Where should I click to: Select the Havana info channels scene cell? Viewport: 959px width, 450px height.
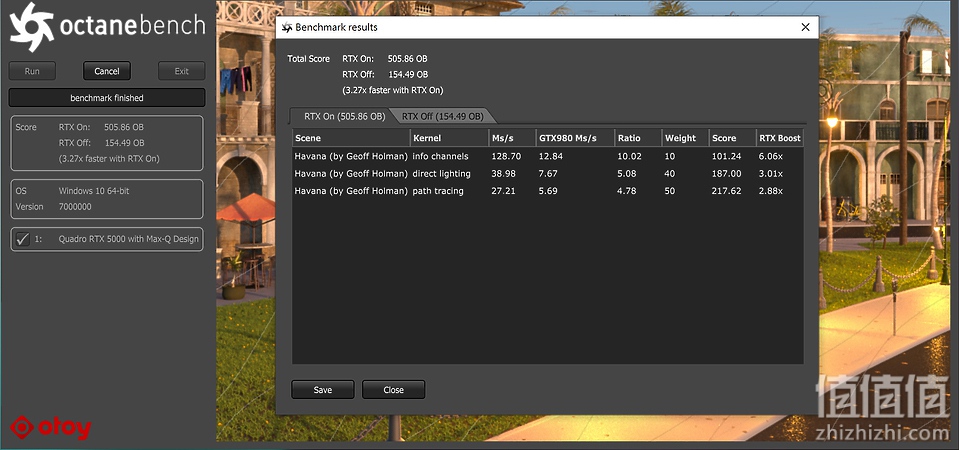point(351,157)
